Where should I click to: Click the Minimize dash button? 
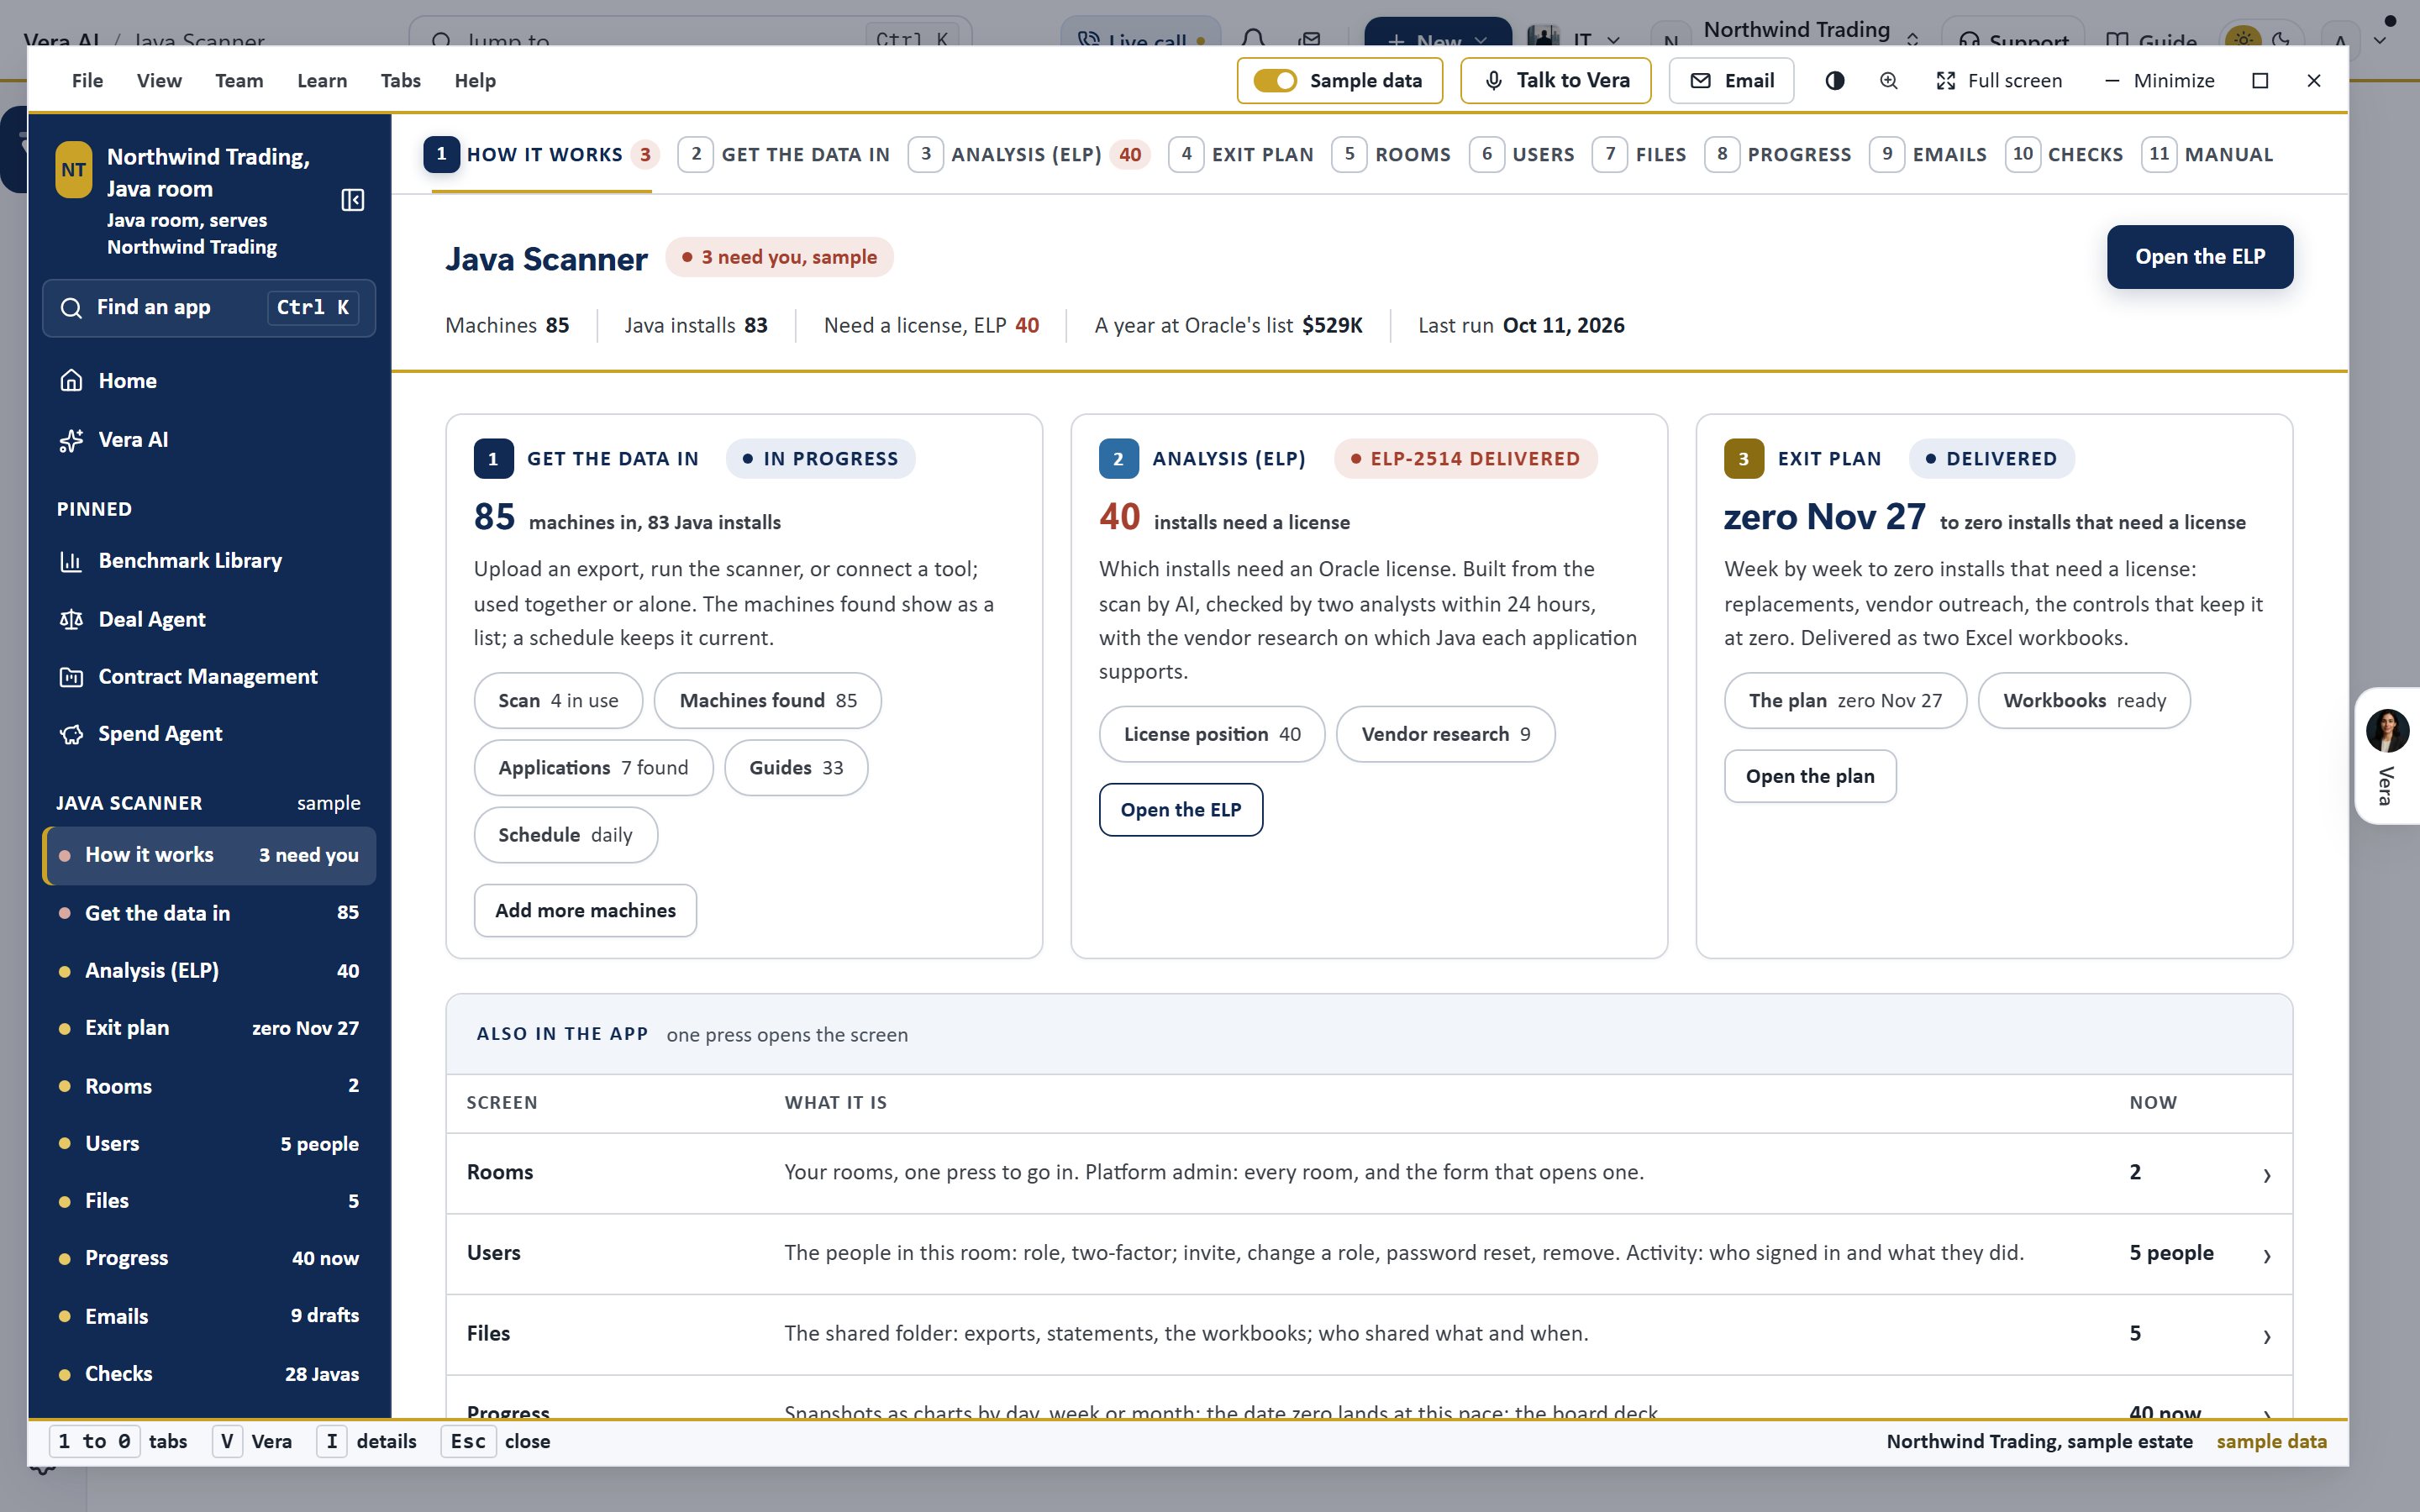pos(2159,81)
